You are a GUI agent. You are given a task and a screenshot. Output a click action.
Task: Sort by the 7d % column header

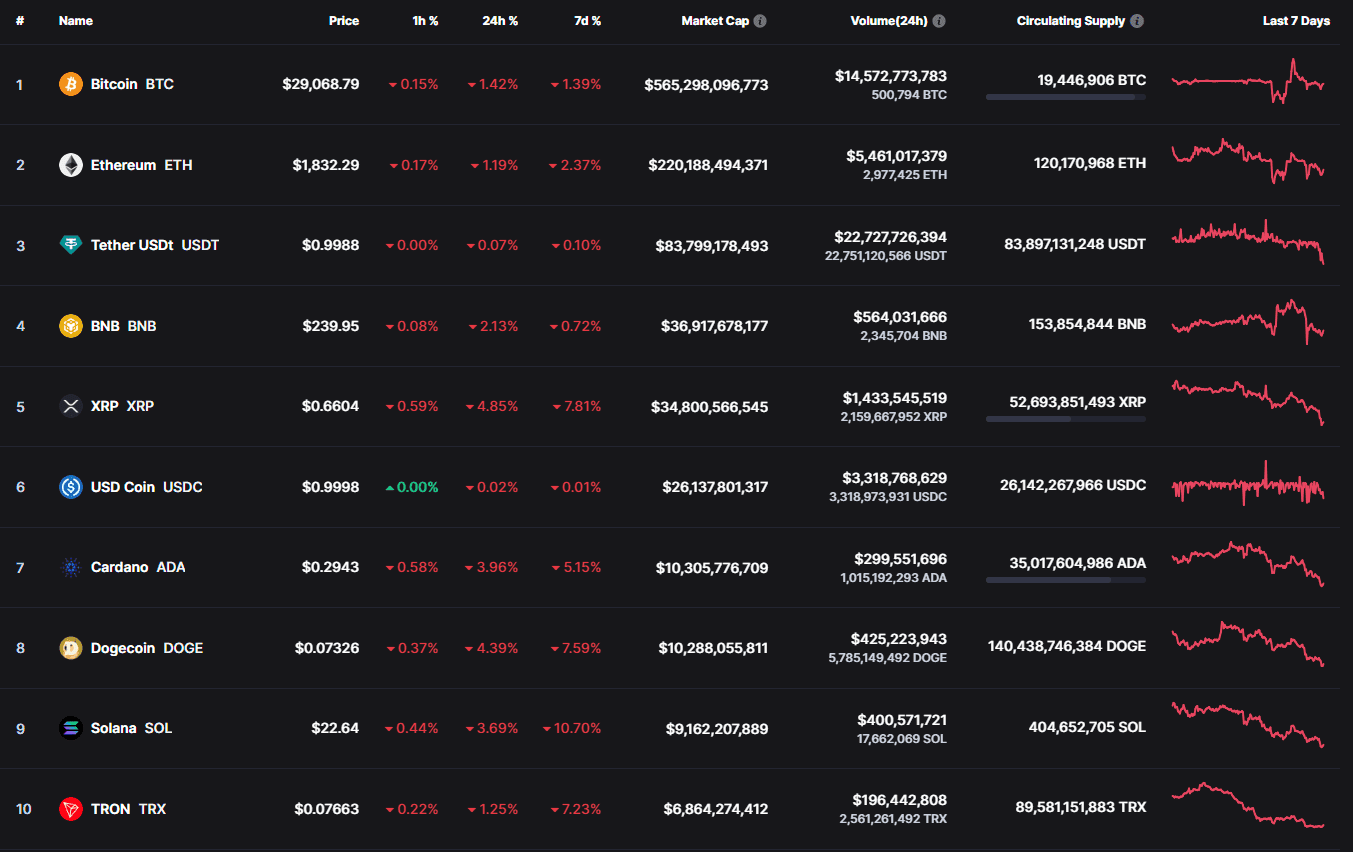point(587,21)
